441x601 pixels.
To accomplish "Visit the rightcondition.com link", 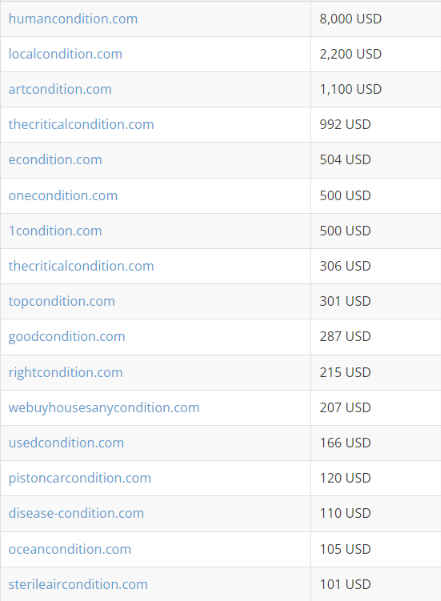I will [66, 372].
